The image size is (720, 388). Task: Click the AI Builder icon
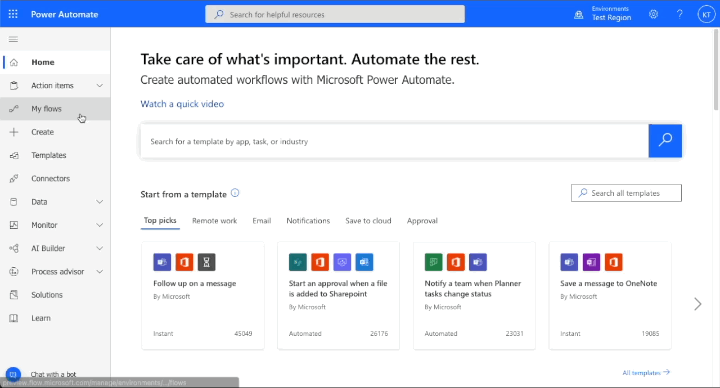click(14, 248)
